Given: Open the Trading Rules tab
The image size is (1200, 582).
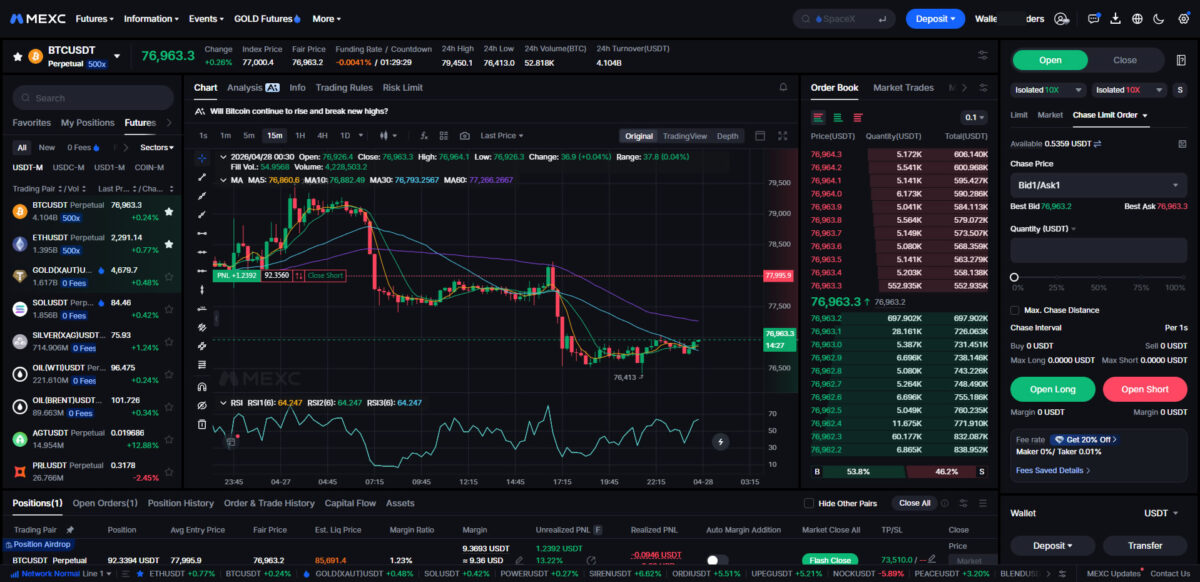Looking at the screenshot, I should tap(343, 88).
